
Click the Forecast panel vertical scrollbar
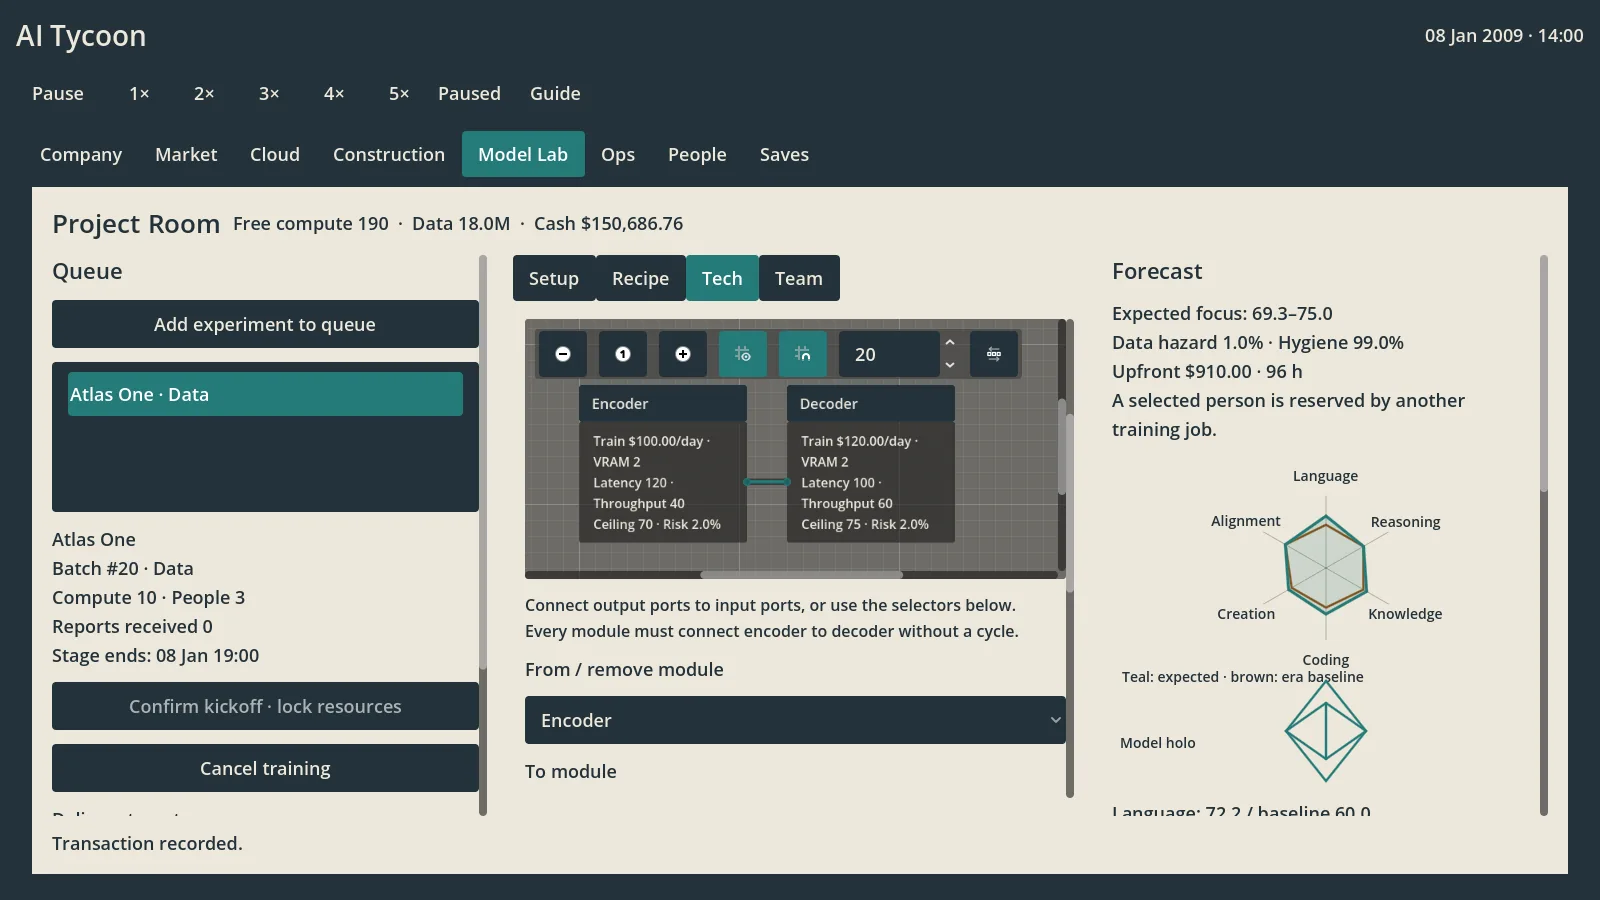tap(1544, 373)
